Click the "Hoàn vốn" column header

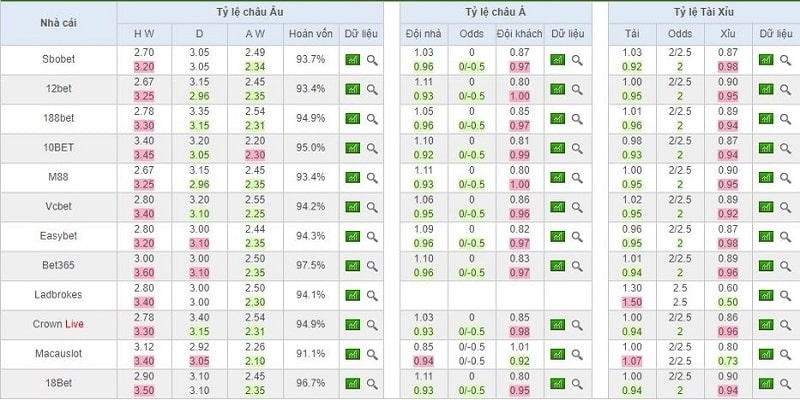coord(309,33)
